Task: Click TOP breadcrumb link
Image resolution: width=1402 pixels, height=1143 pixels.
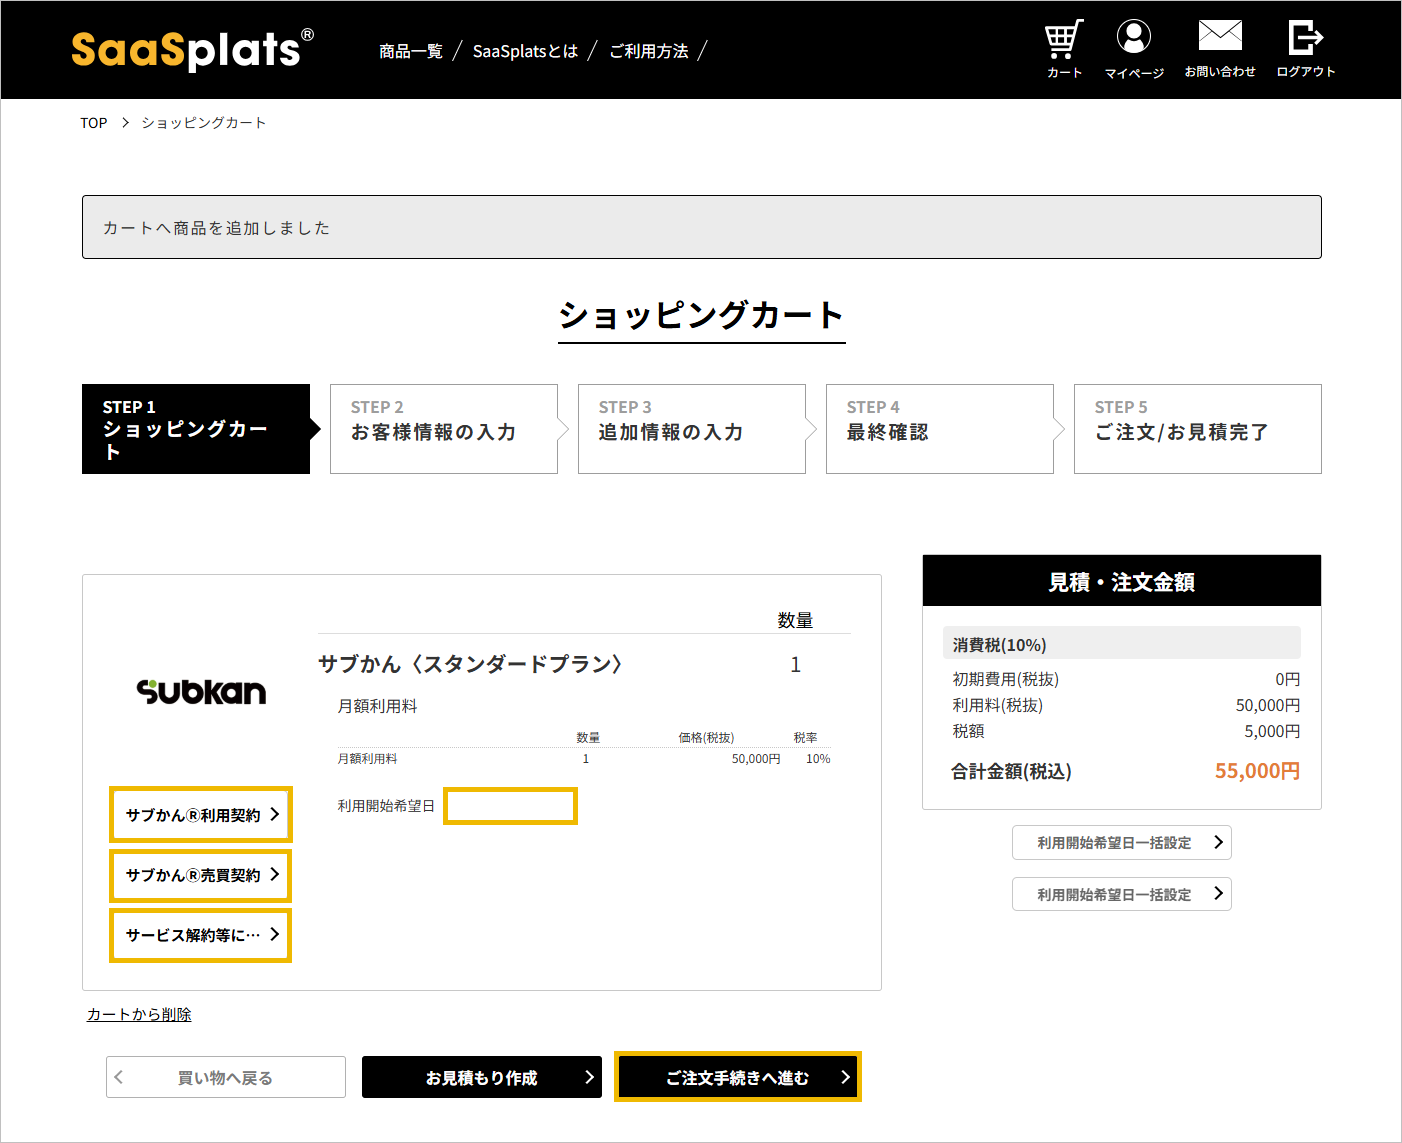Action: [x=94, y=123]
